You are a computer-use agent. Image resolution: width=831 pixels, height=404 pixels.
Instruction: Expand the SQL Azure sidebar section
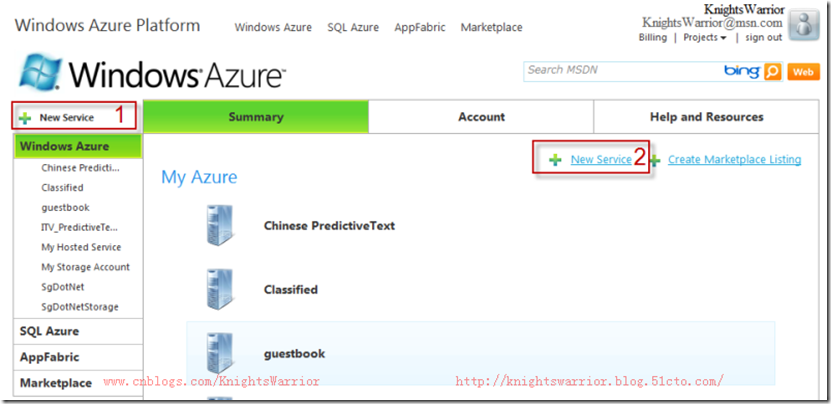pyautogui.click(x=50, y=331)
